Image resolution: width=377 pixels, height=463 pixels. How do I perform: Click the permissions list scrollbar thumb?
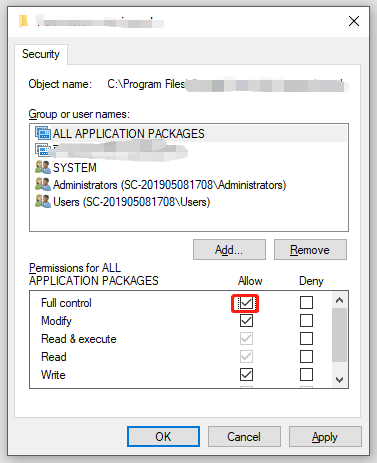[x=339, y=335]
